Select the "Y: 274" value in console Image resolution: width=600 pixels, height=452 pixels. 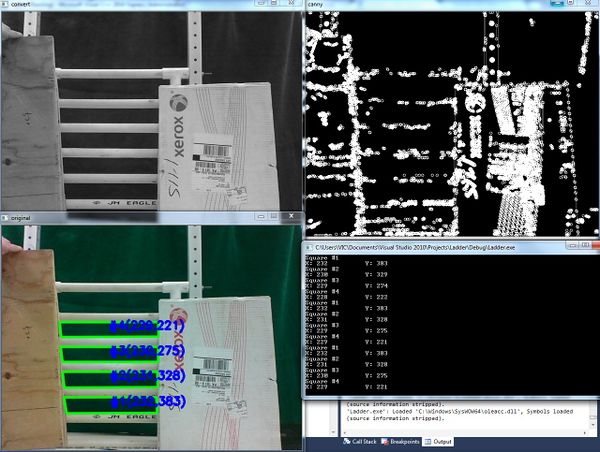pos(376,286)
